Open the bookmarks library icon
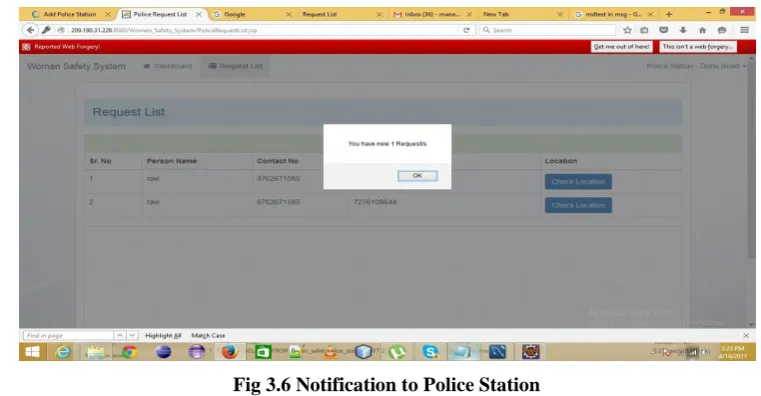The image size is (761, 396). coord(645,30)
